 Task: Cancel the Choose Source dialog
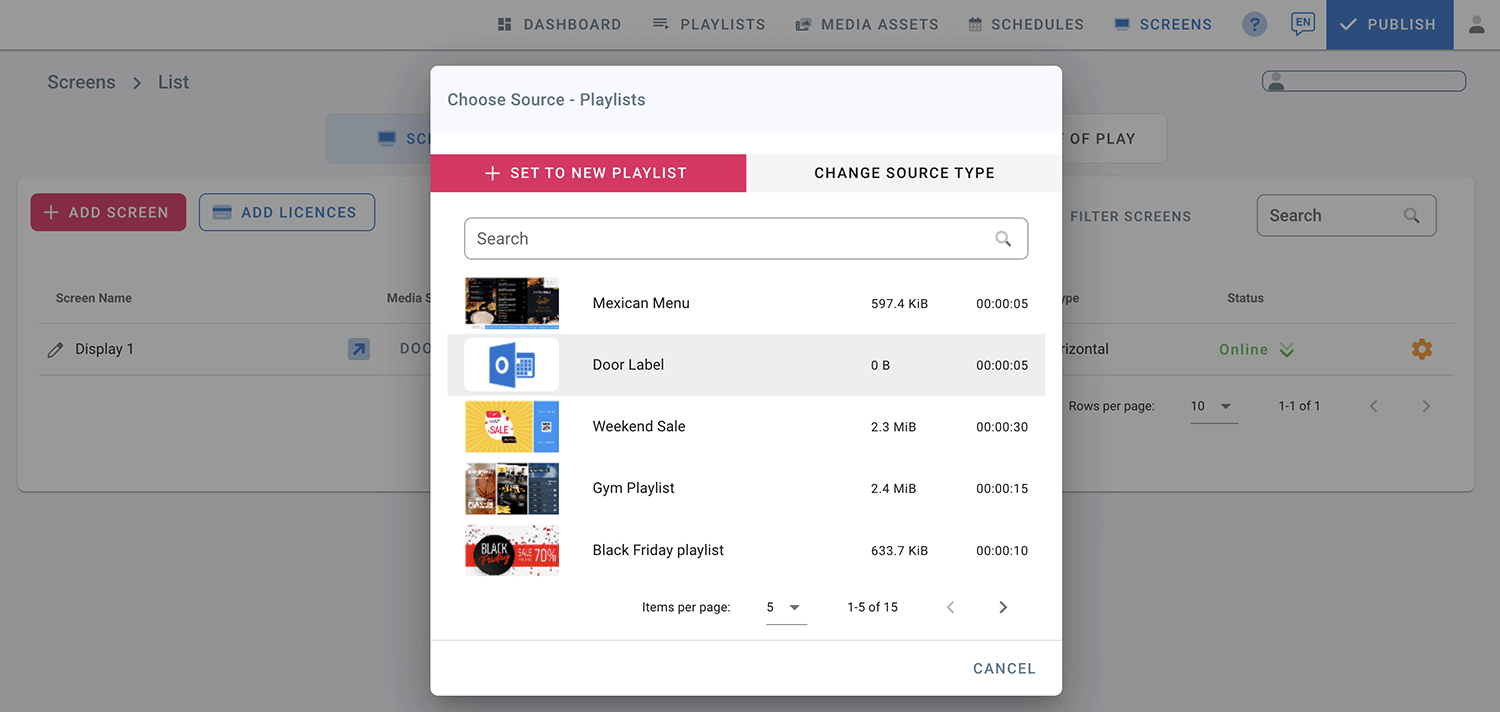click(1004, 668)
